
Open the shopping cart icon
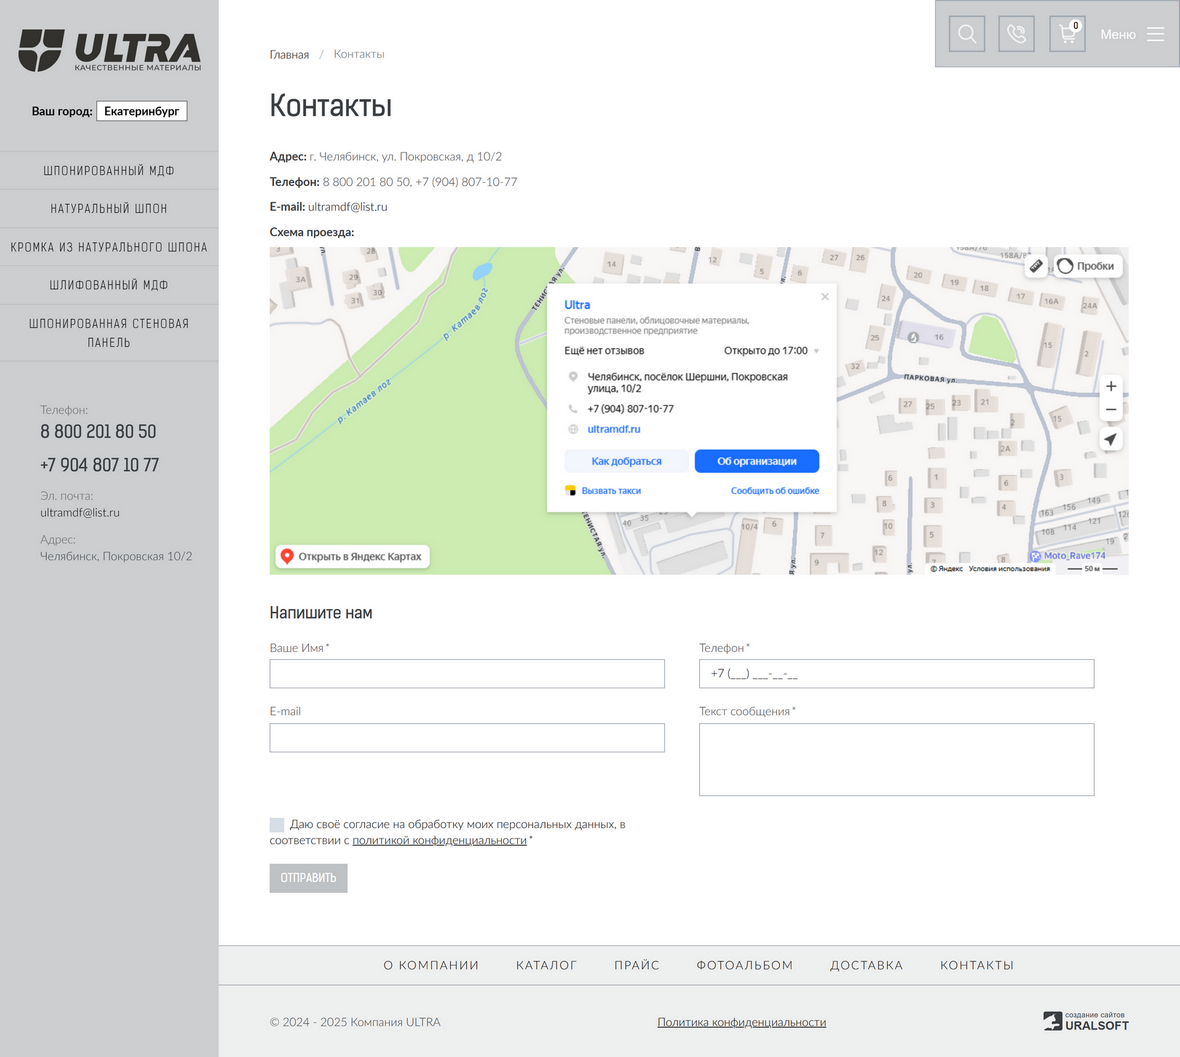pyautogui.click(x=1067, y=34)
